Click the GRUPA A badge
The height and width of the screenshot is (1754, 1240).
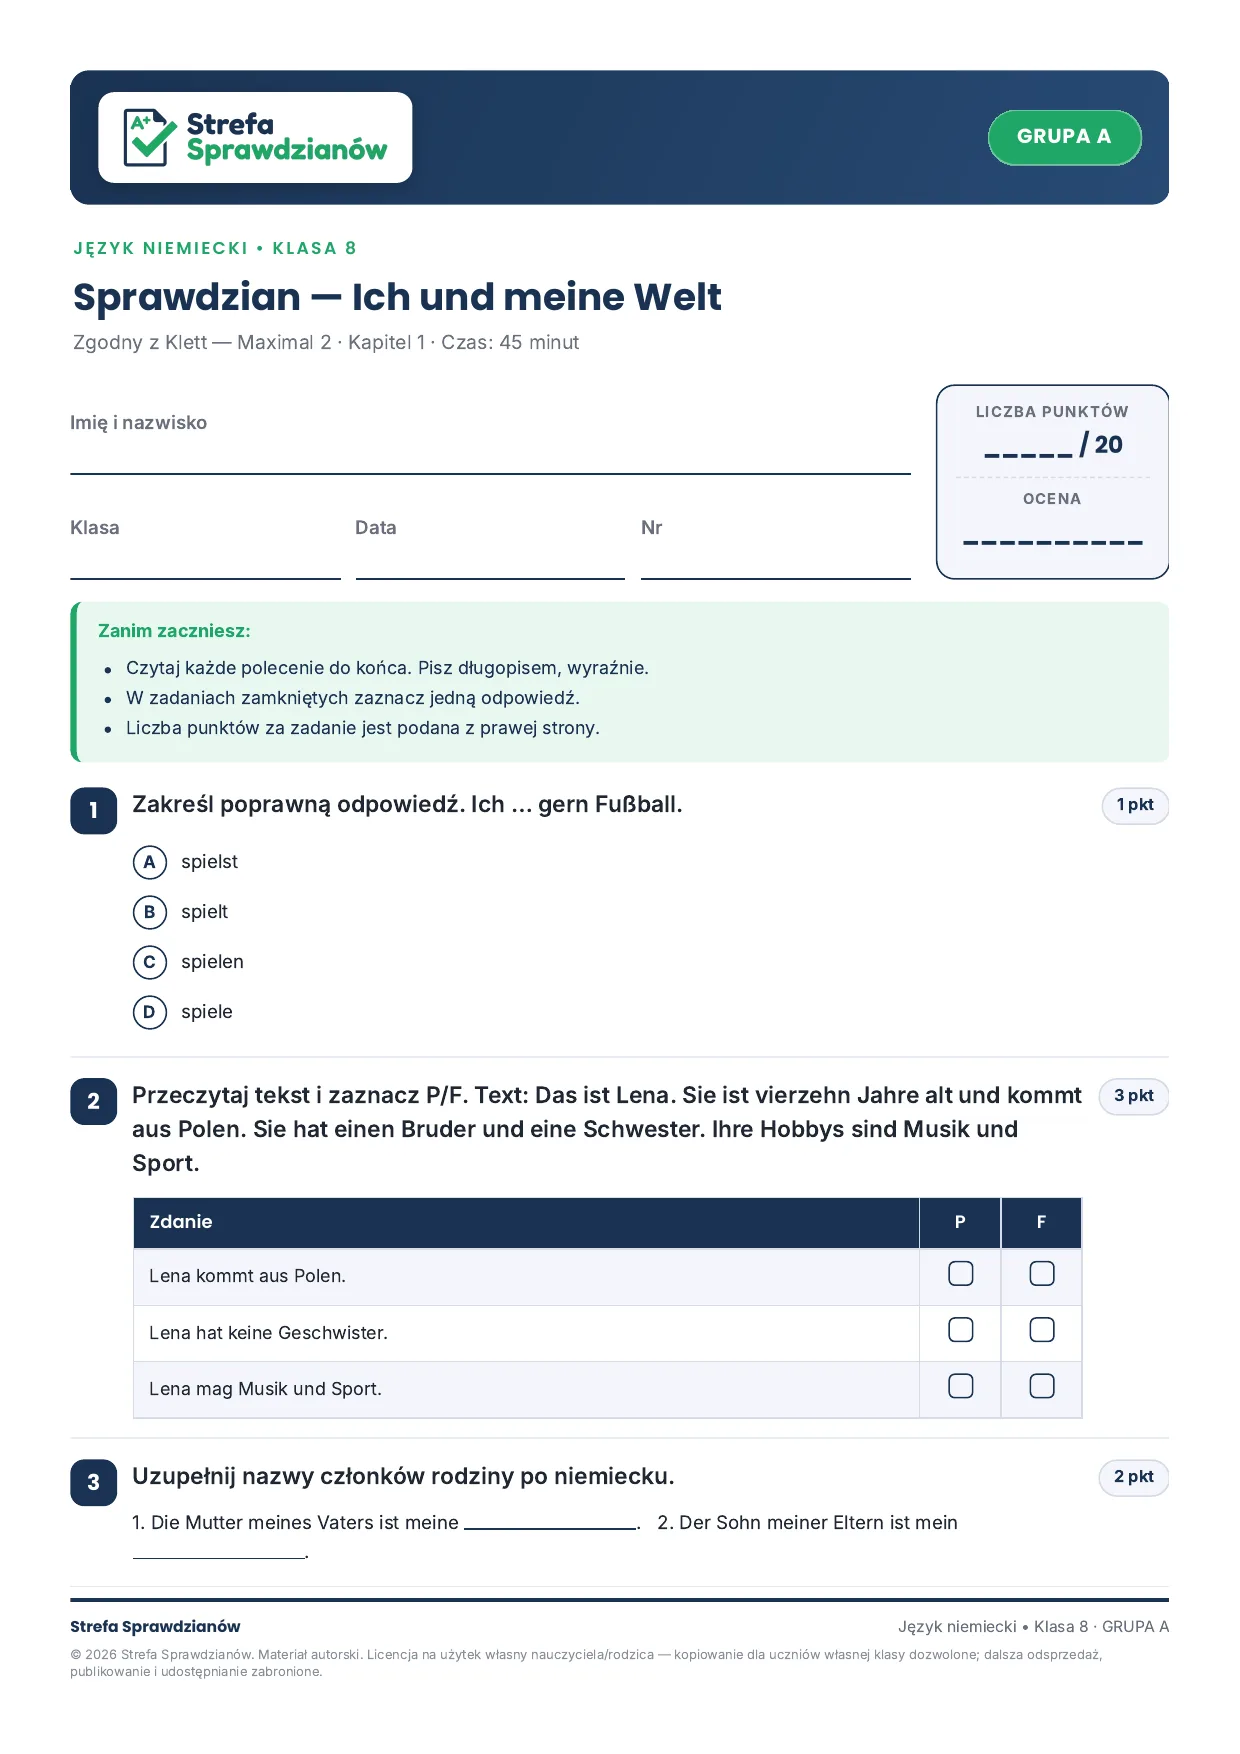coord(1064,137)
